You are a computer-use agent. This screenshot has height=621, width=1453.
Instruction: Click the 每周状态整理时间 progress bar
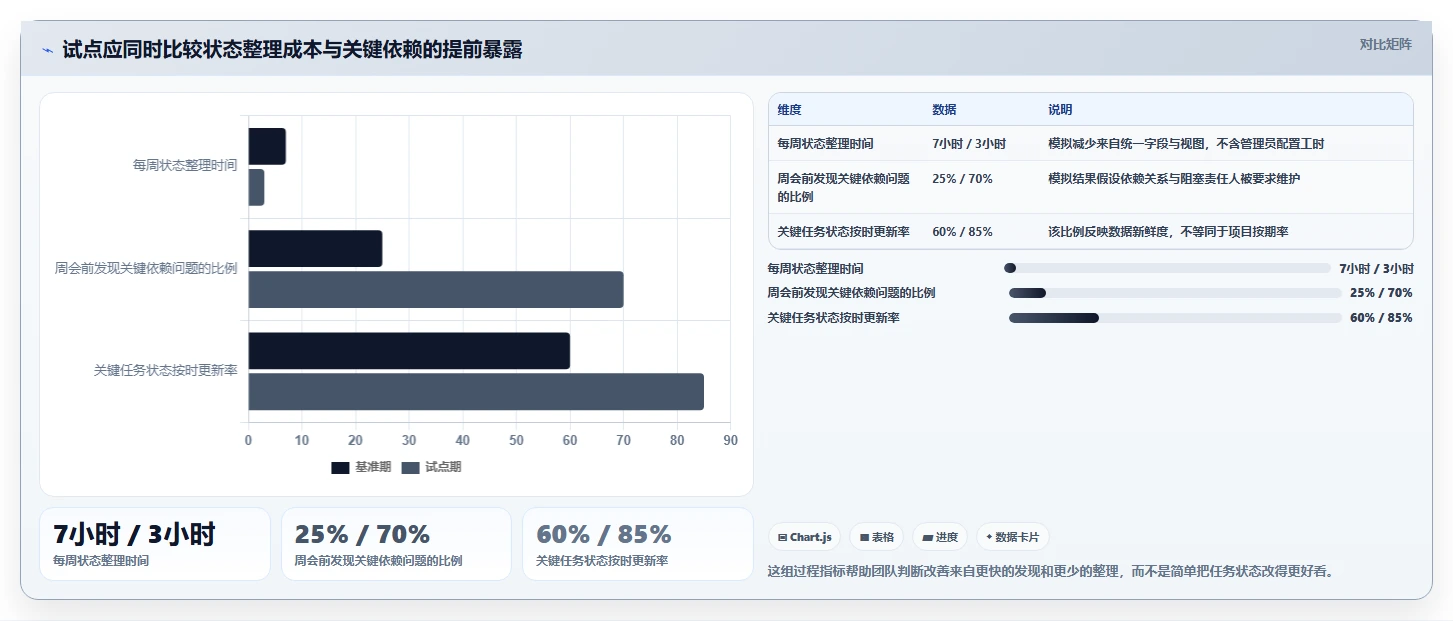pos(1167,268)
